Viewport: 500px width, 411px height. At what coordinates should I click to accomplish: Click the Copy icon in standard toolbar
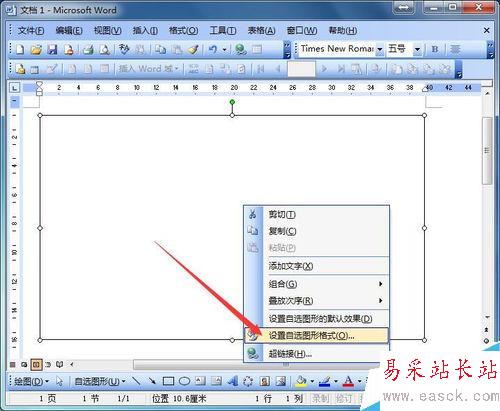coord(161,50)
